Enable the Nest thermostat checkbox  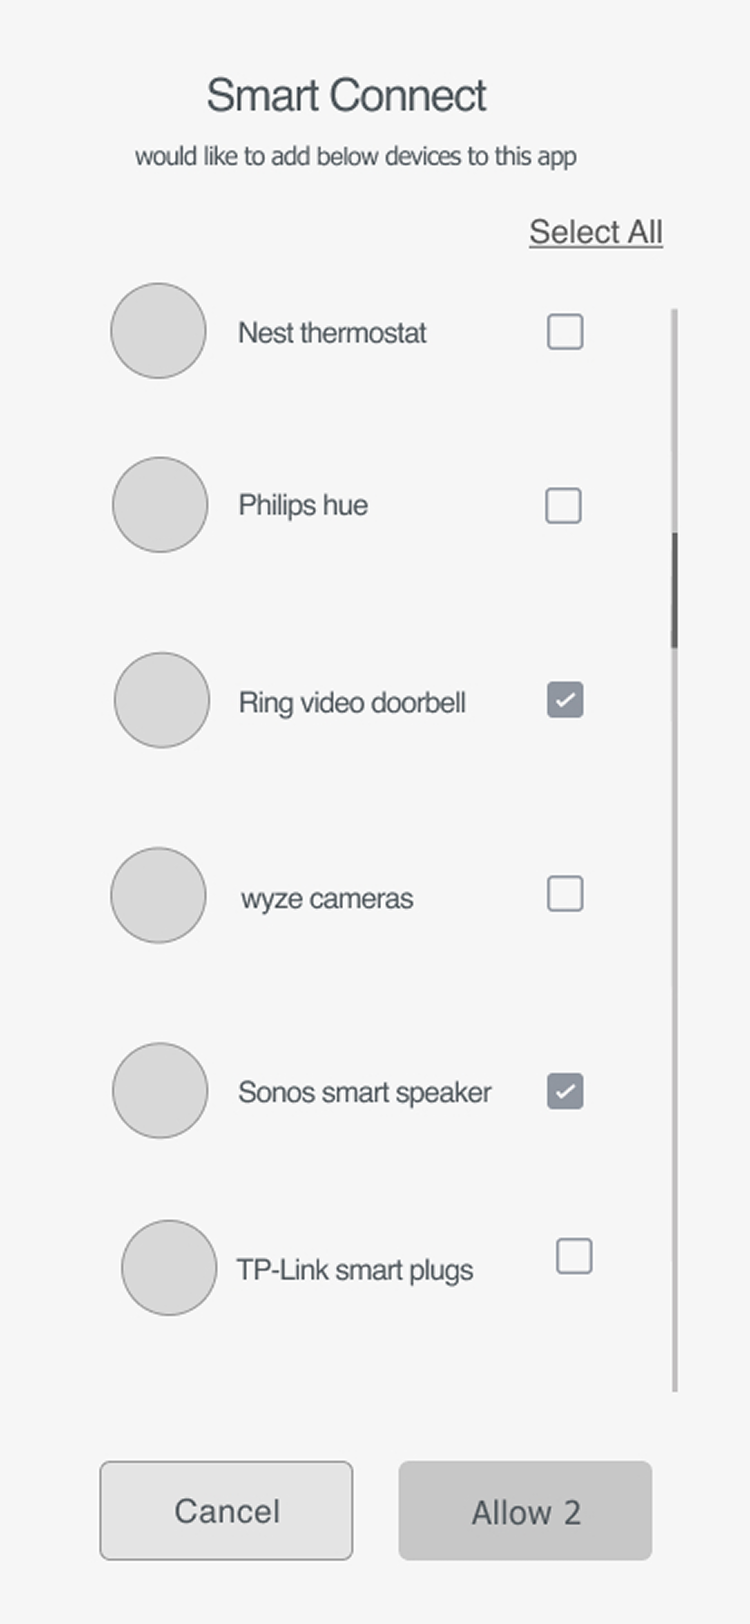click(565, 332)
